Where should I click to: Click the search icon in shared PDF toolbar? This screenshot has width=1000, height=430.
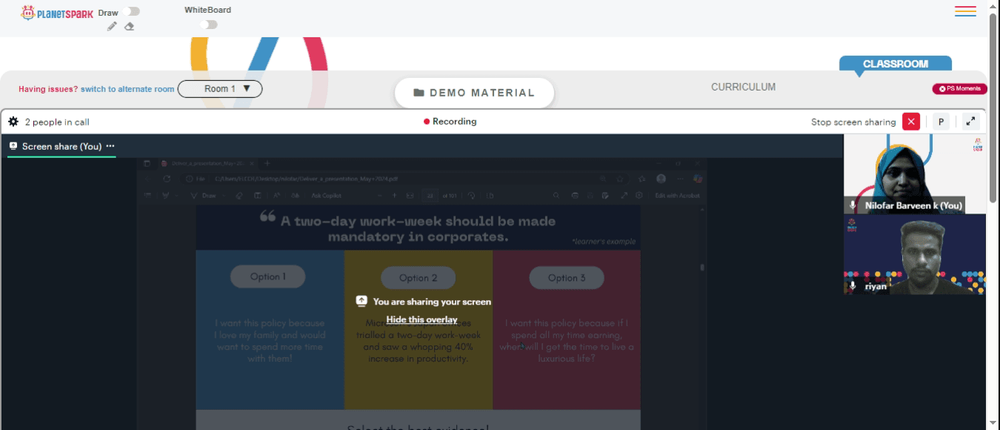tap(556, 195)
